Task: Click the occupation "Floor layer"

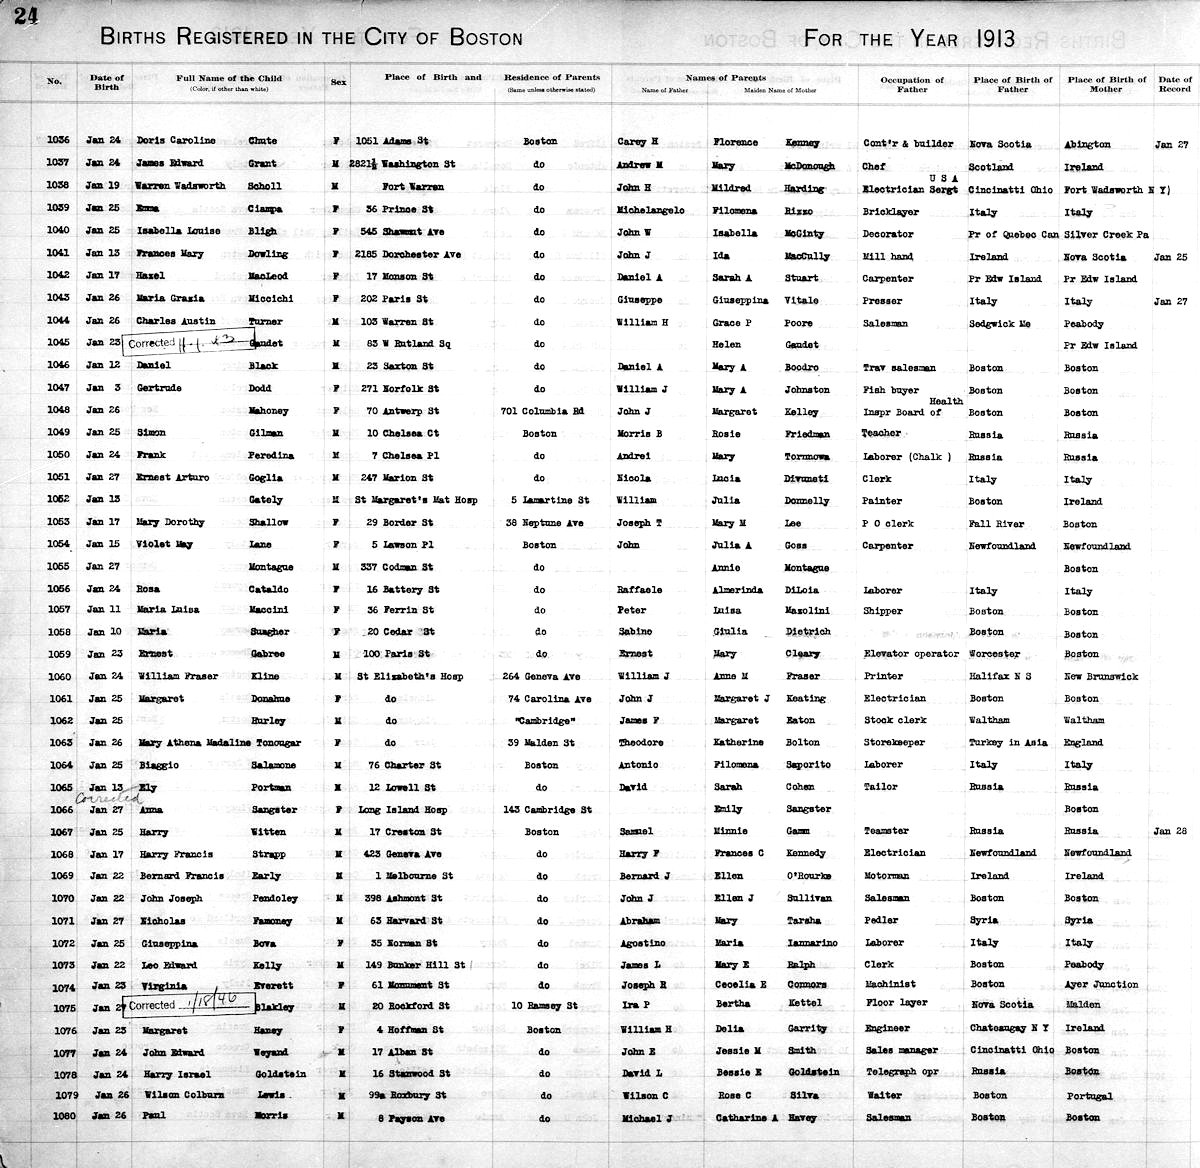Action: 896,1003
